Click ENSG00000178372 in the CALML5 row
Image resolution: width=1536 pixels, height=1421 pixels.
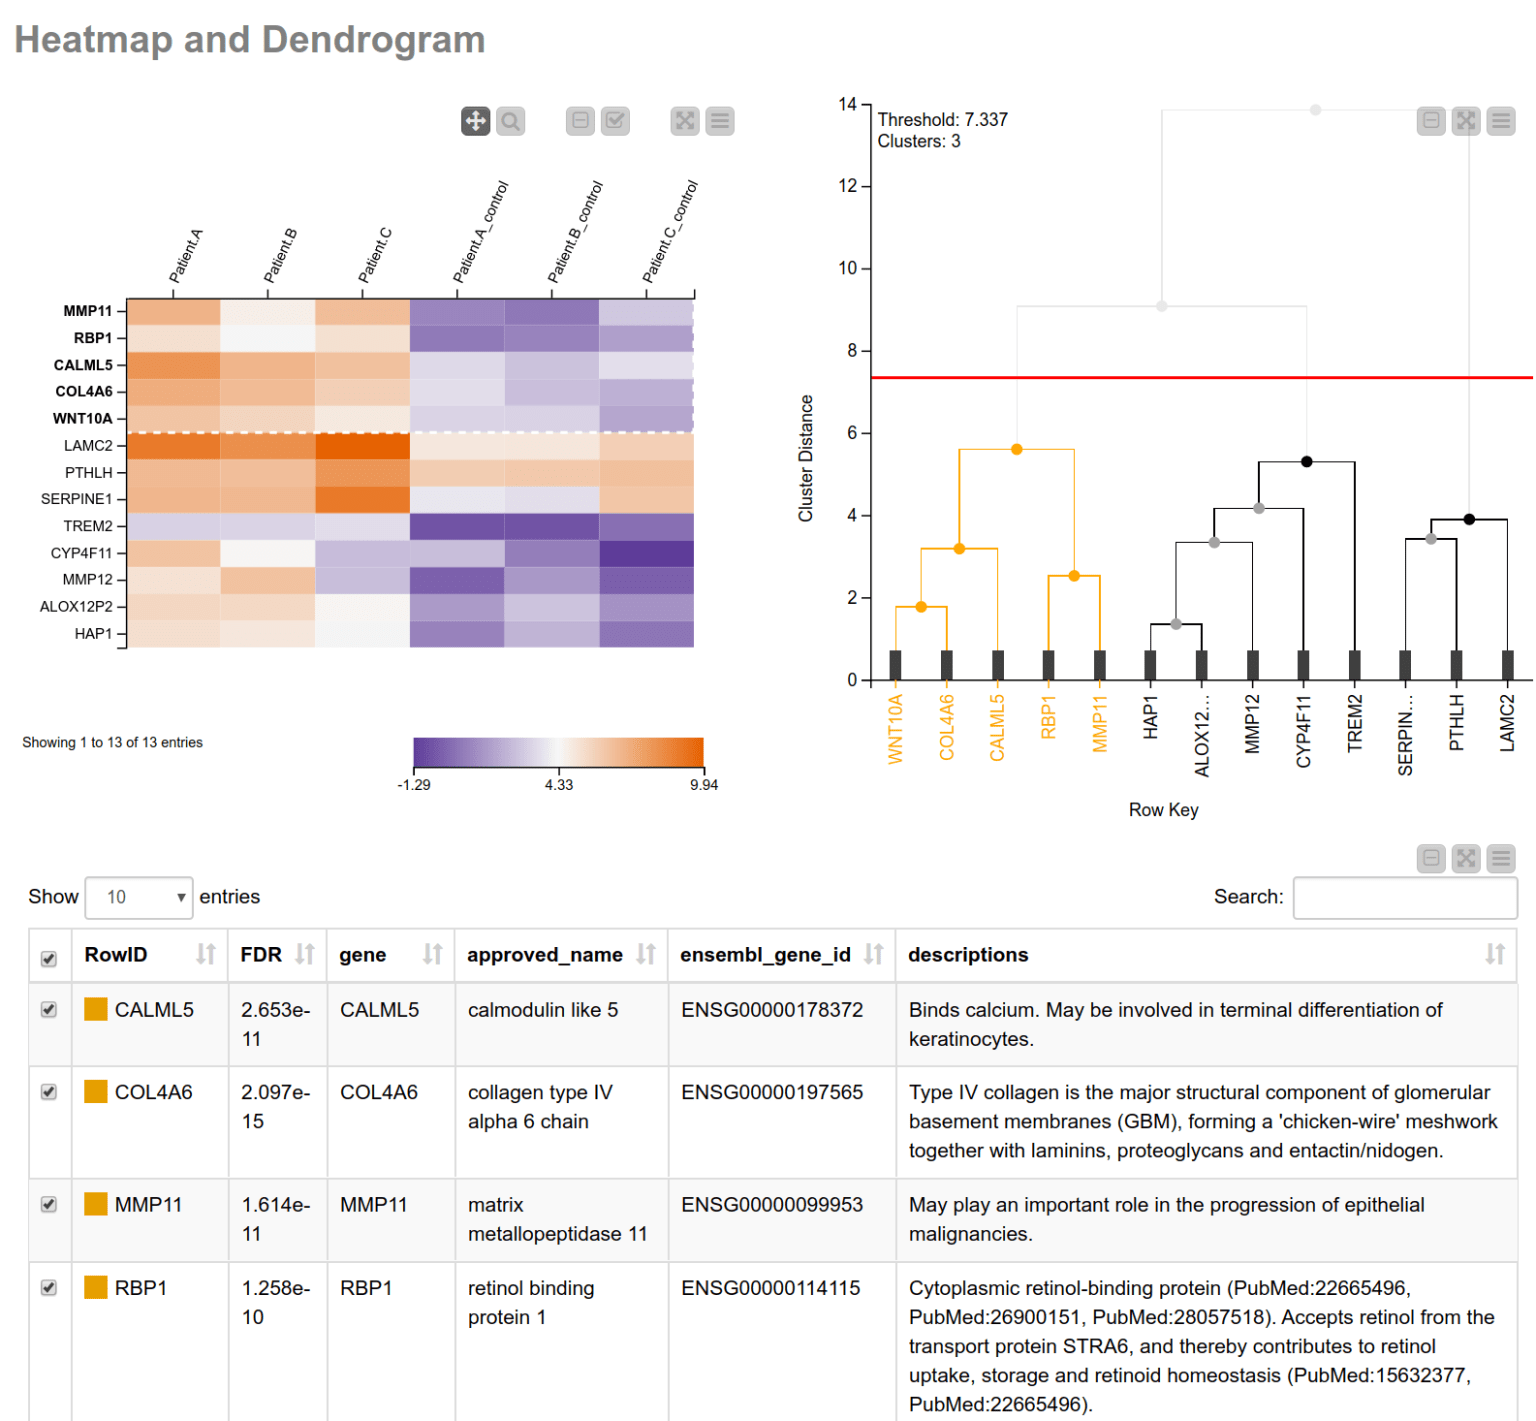(x=772, y=1010)
